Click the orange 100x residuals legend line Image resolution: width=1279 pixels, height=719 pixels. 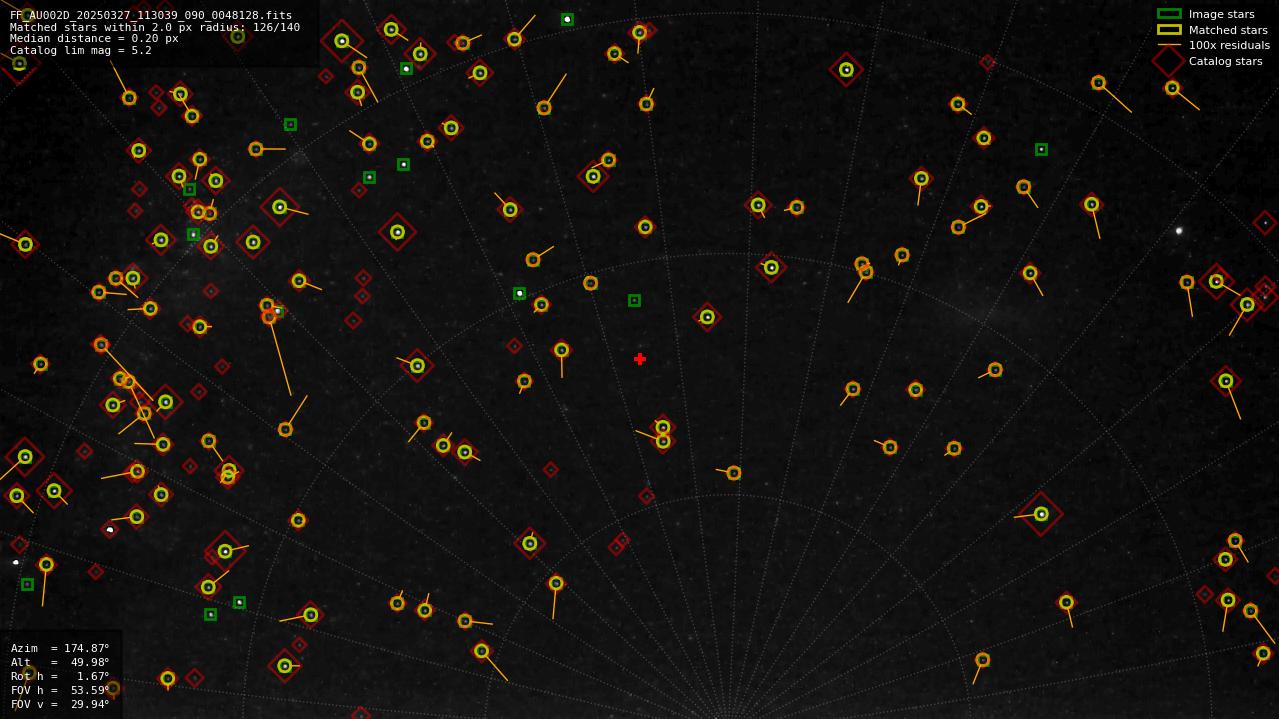[1169, 45]
